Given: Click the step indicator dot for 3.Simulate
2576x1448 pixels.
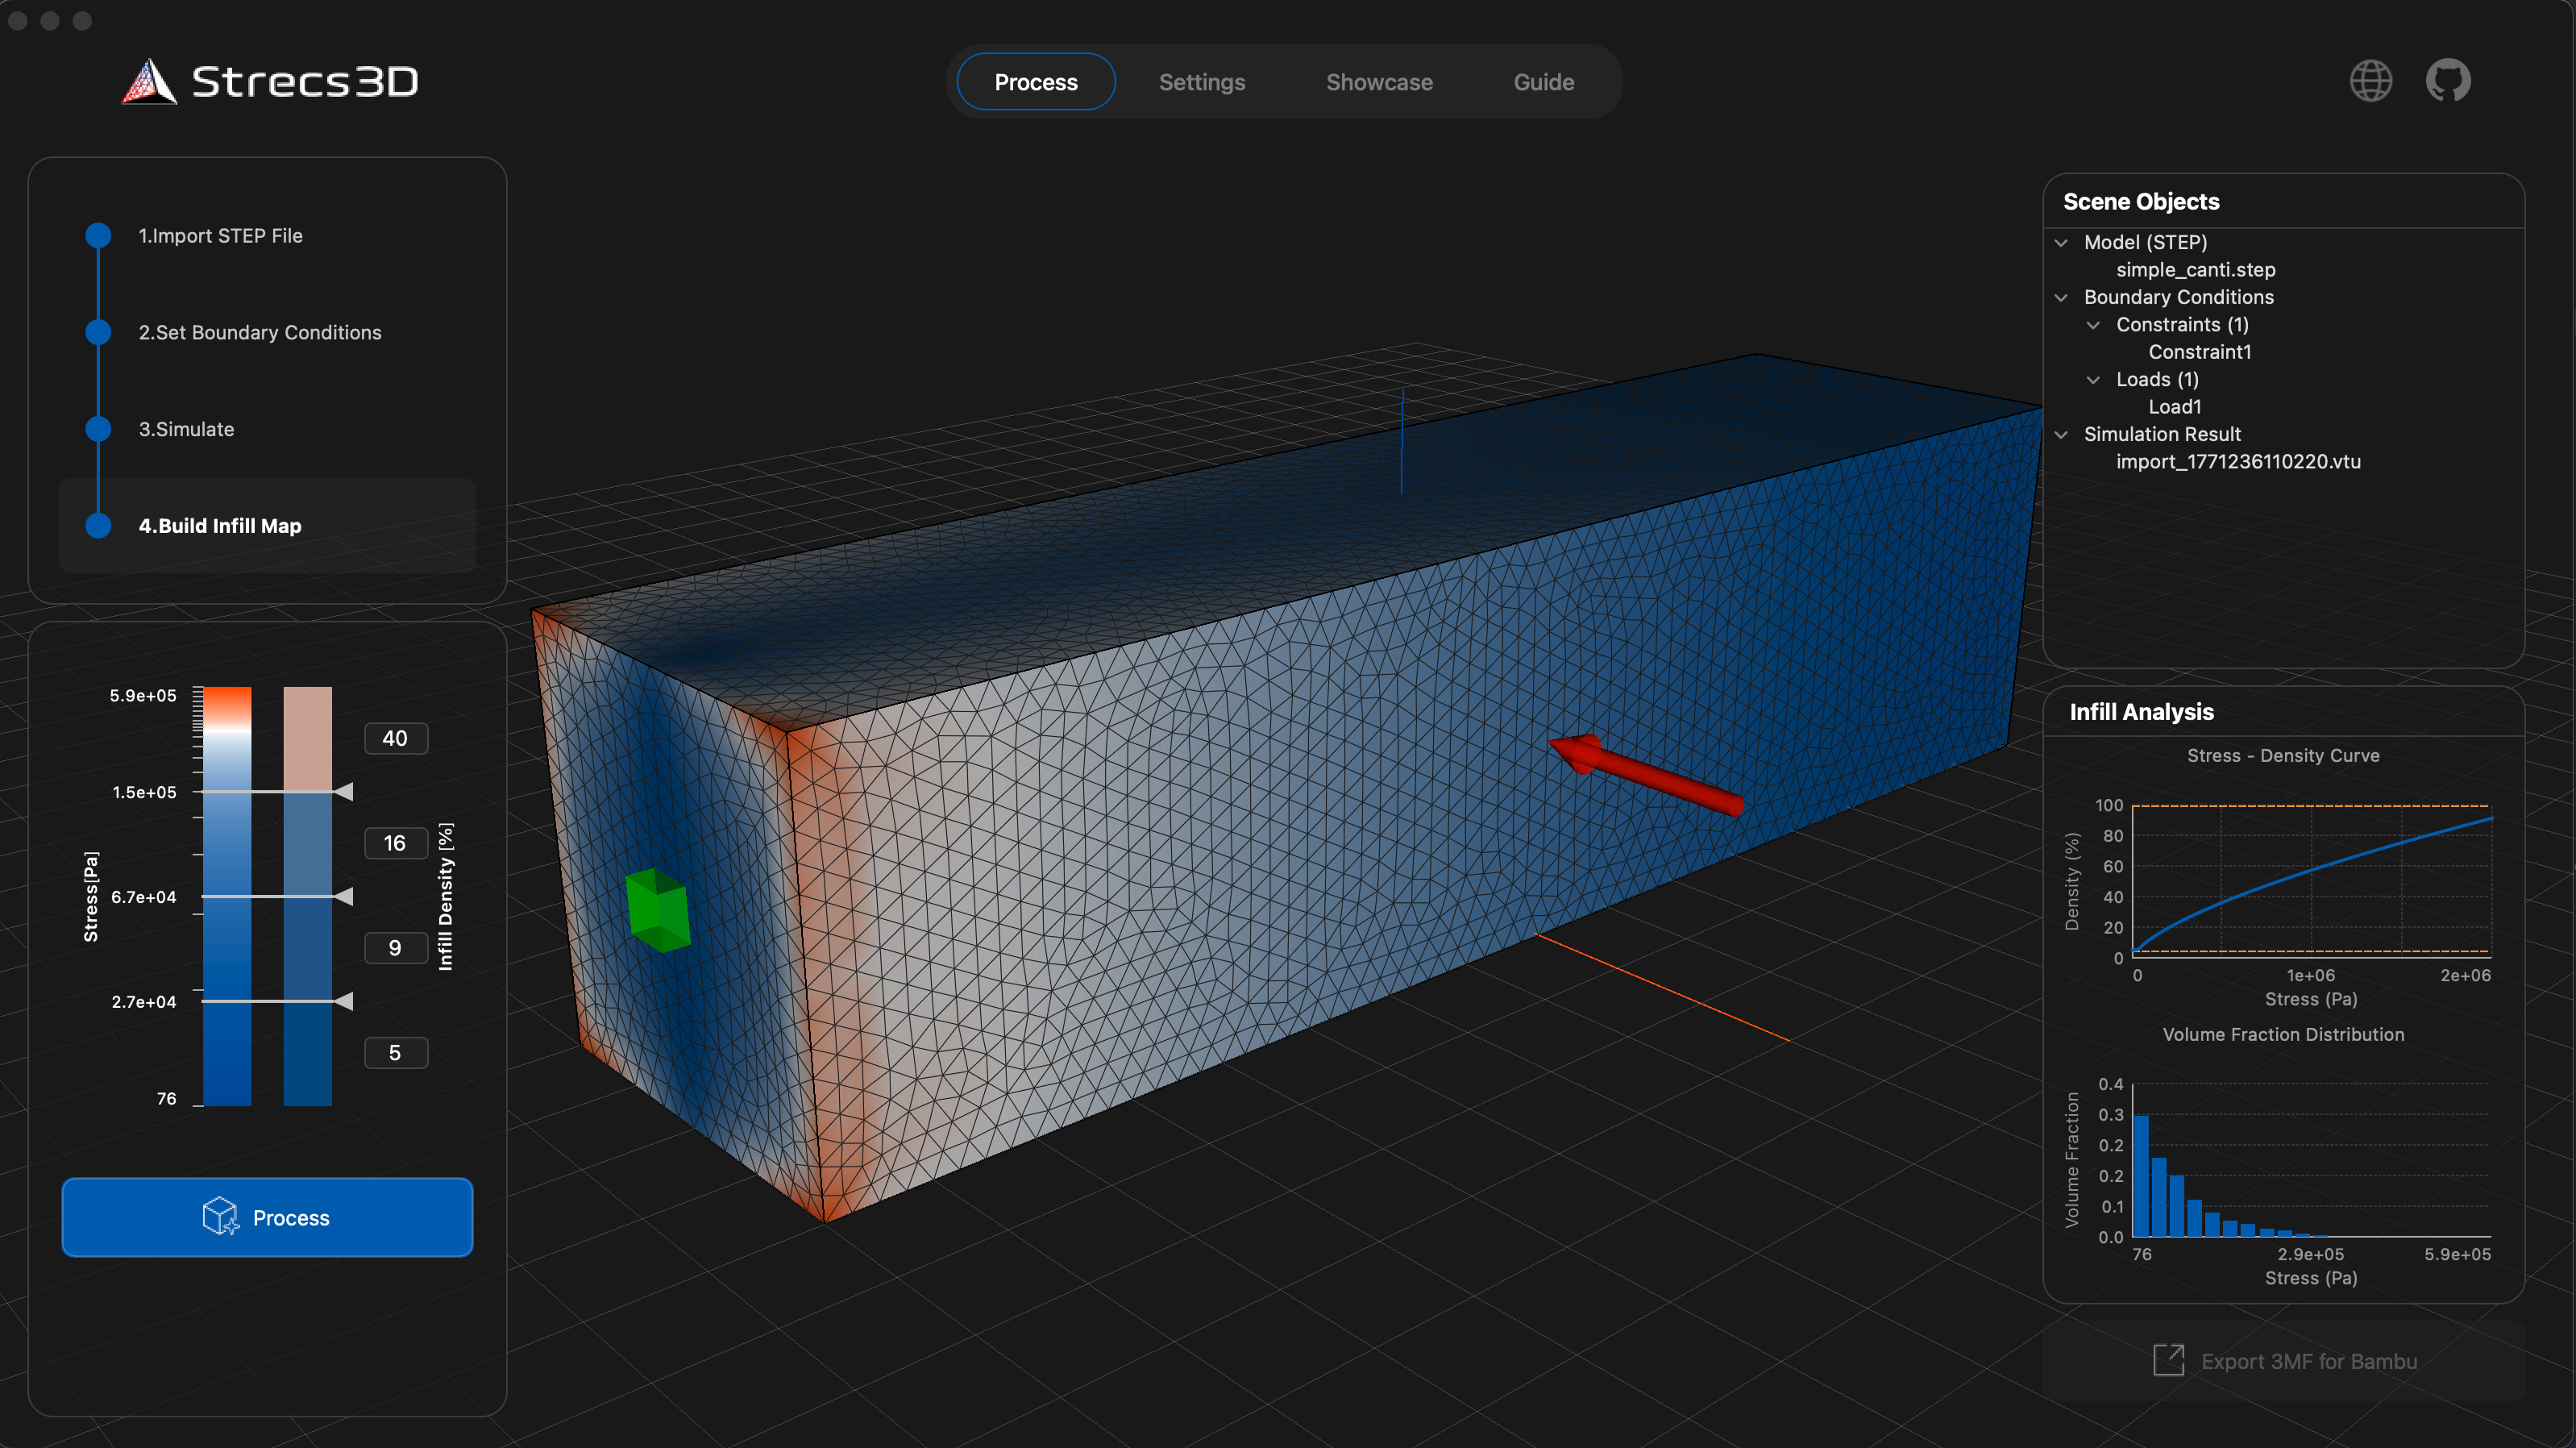Looking at the screenshot, I should [97, 428].
